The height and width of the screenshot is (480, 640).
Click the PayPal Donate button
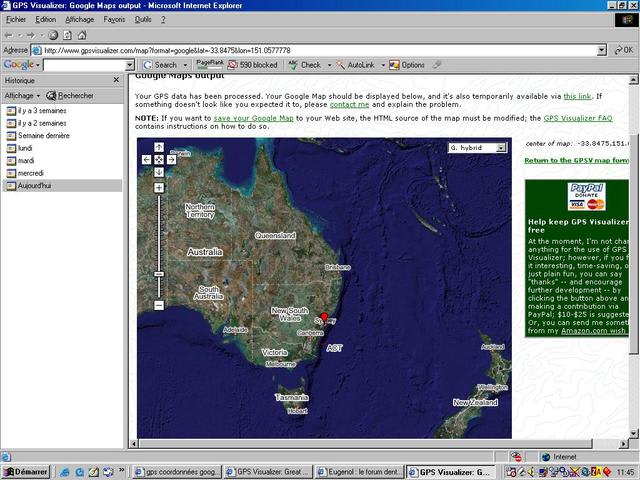coord(587,196)
